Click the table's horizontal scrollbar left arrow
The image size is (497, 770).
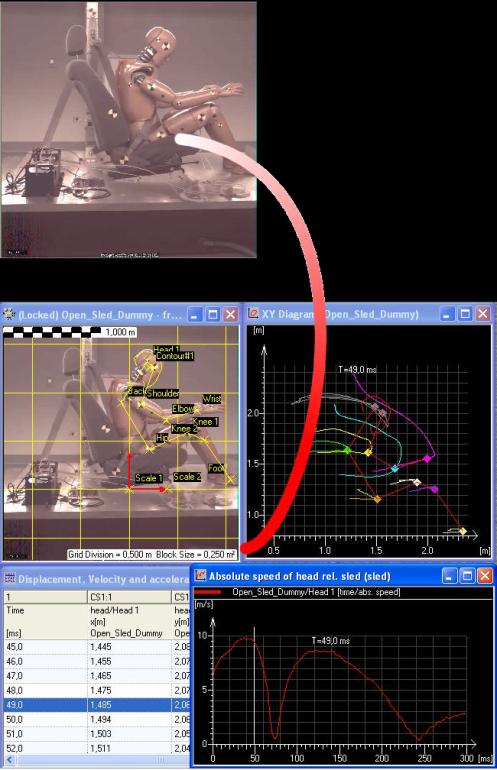tap(9, 760)
